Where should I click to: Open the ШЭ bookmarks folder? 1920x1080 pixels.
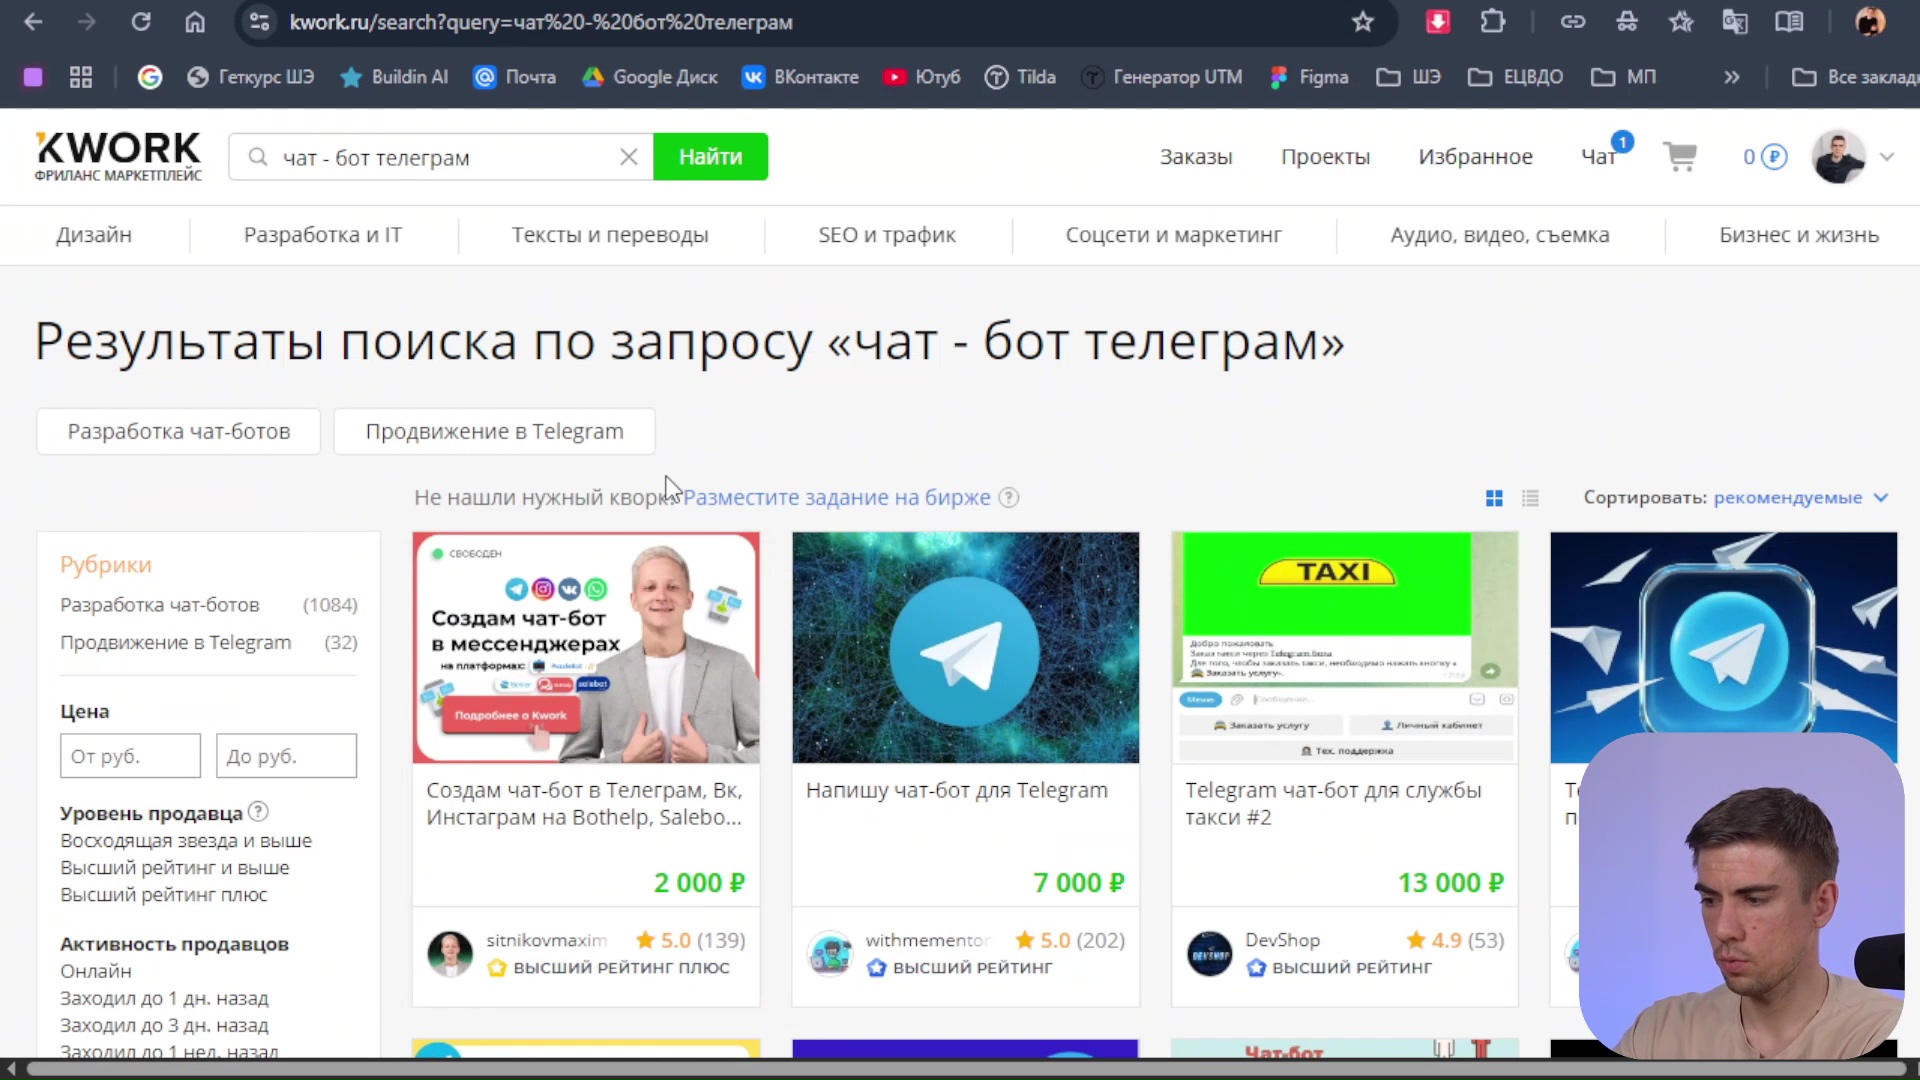pos(1408,77)
